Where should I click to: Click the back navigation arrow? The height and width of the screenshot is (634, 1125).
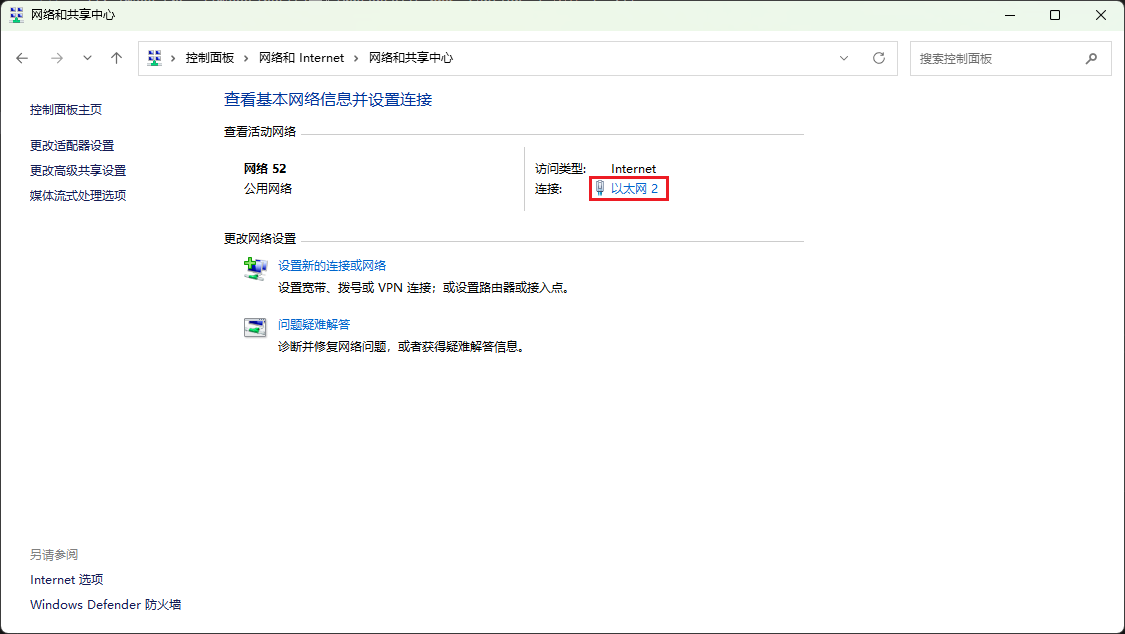(22, 58)
